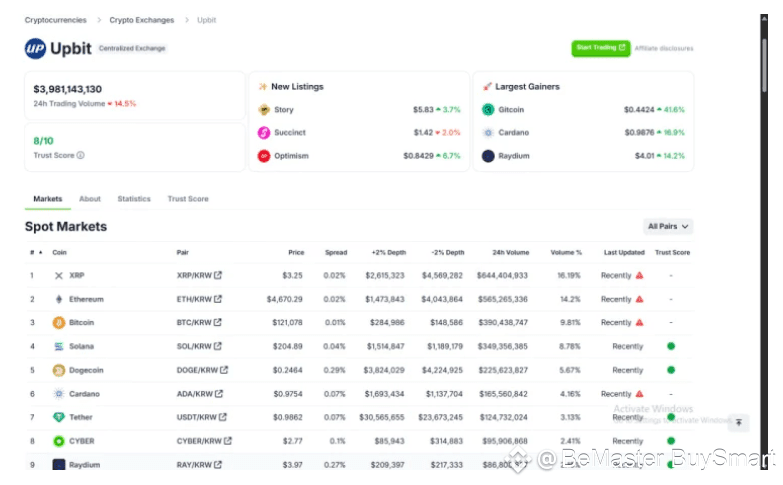Click the Spread column header
Image resolution: width=783 pixels, height=485 pixels.
[336, 252]
